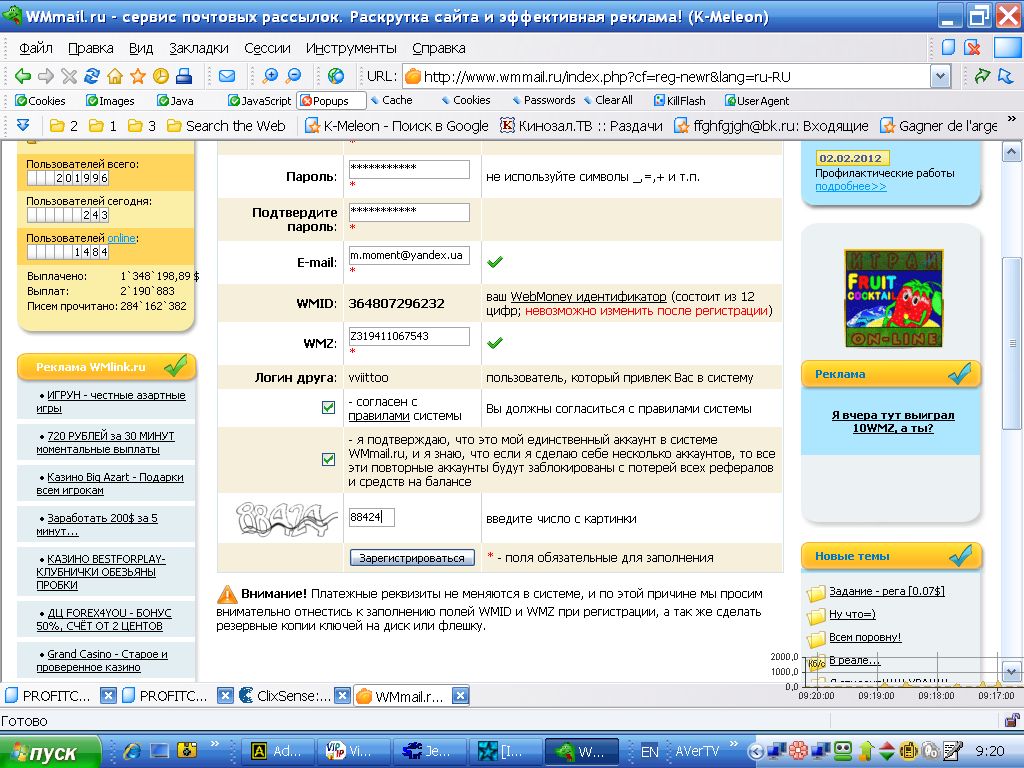Open bookmarks via the star icon
This screenshot has height=768, width=1024.
coord(138,76)
